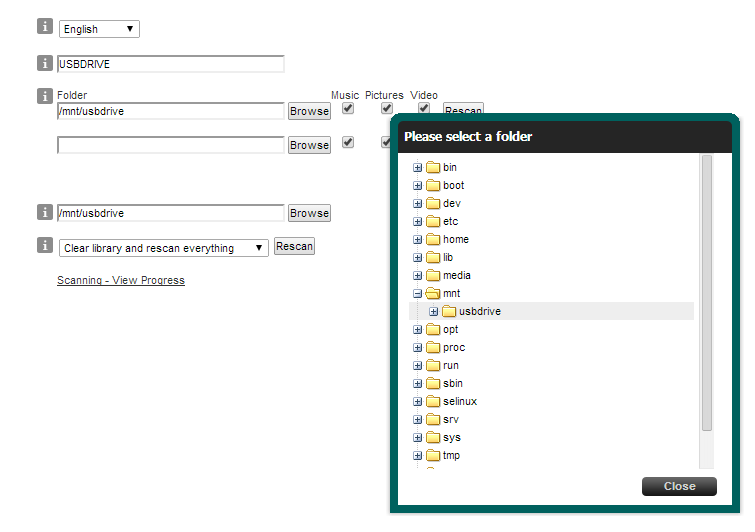Close the folder selection dialog

coord(679,487)
